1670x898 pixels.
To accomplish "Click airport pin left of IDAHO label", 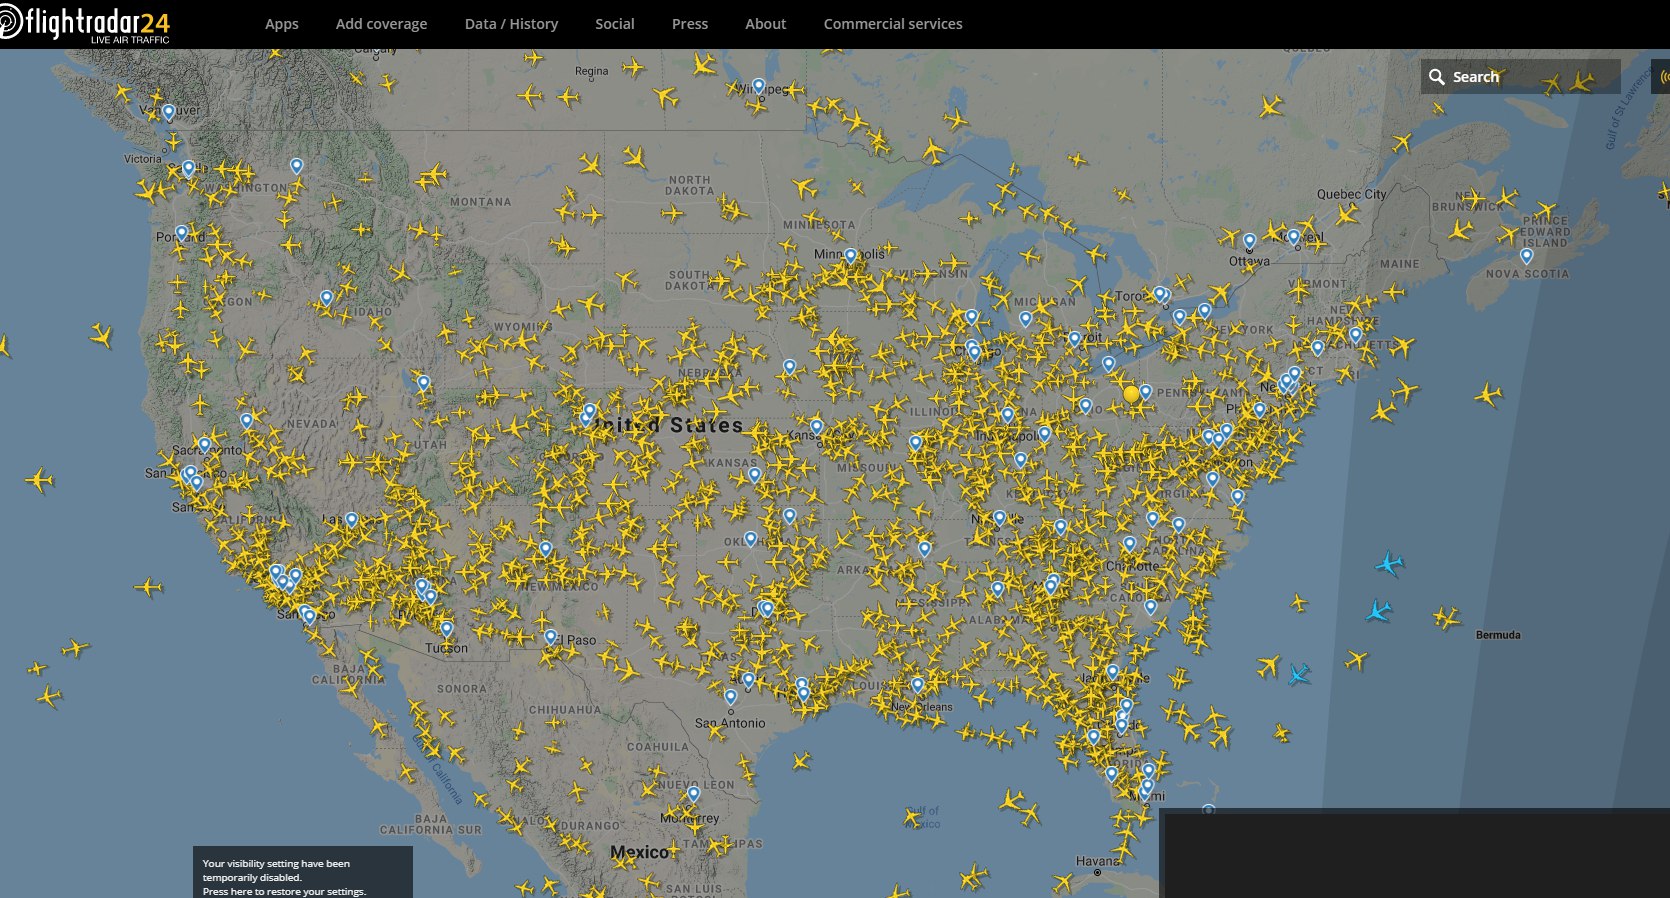I will tap(326, 298).
